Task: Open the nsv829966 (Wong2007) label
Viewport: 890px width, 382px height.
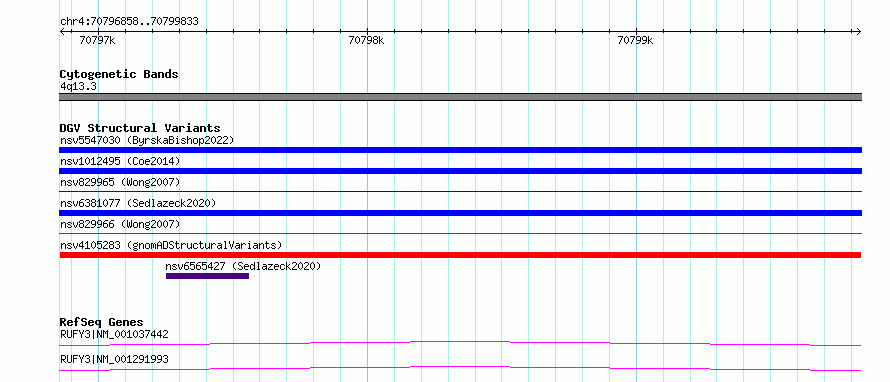Action: pos(120,224)
